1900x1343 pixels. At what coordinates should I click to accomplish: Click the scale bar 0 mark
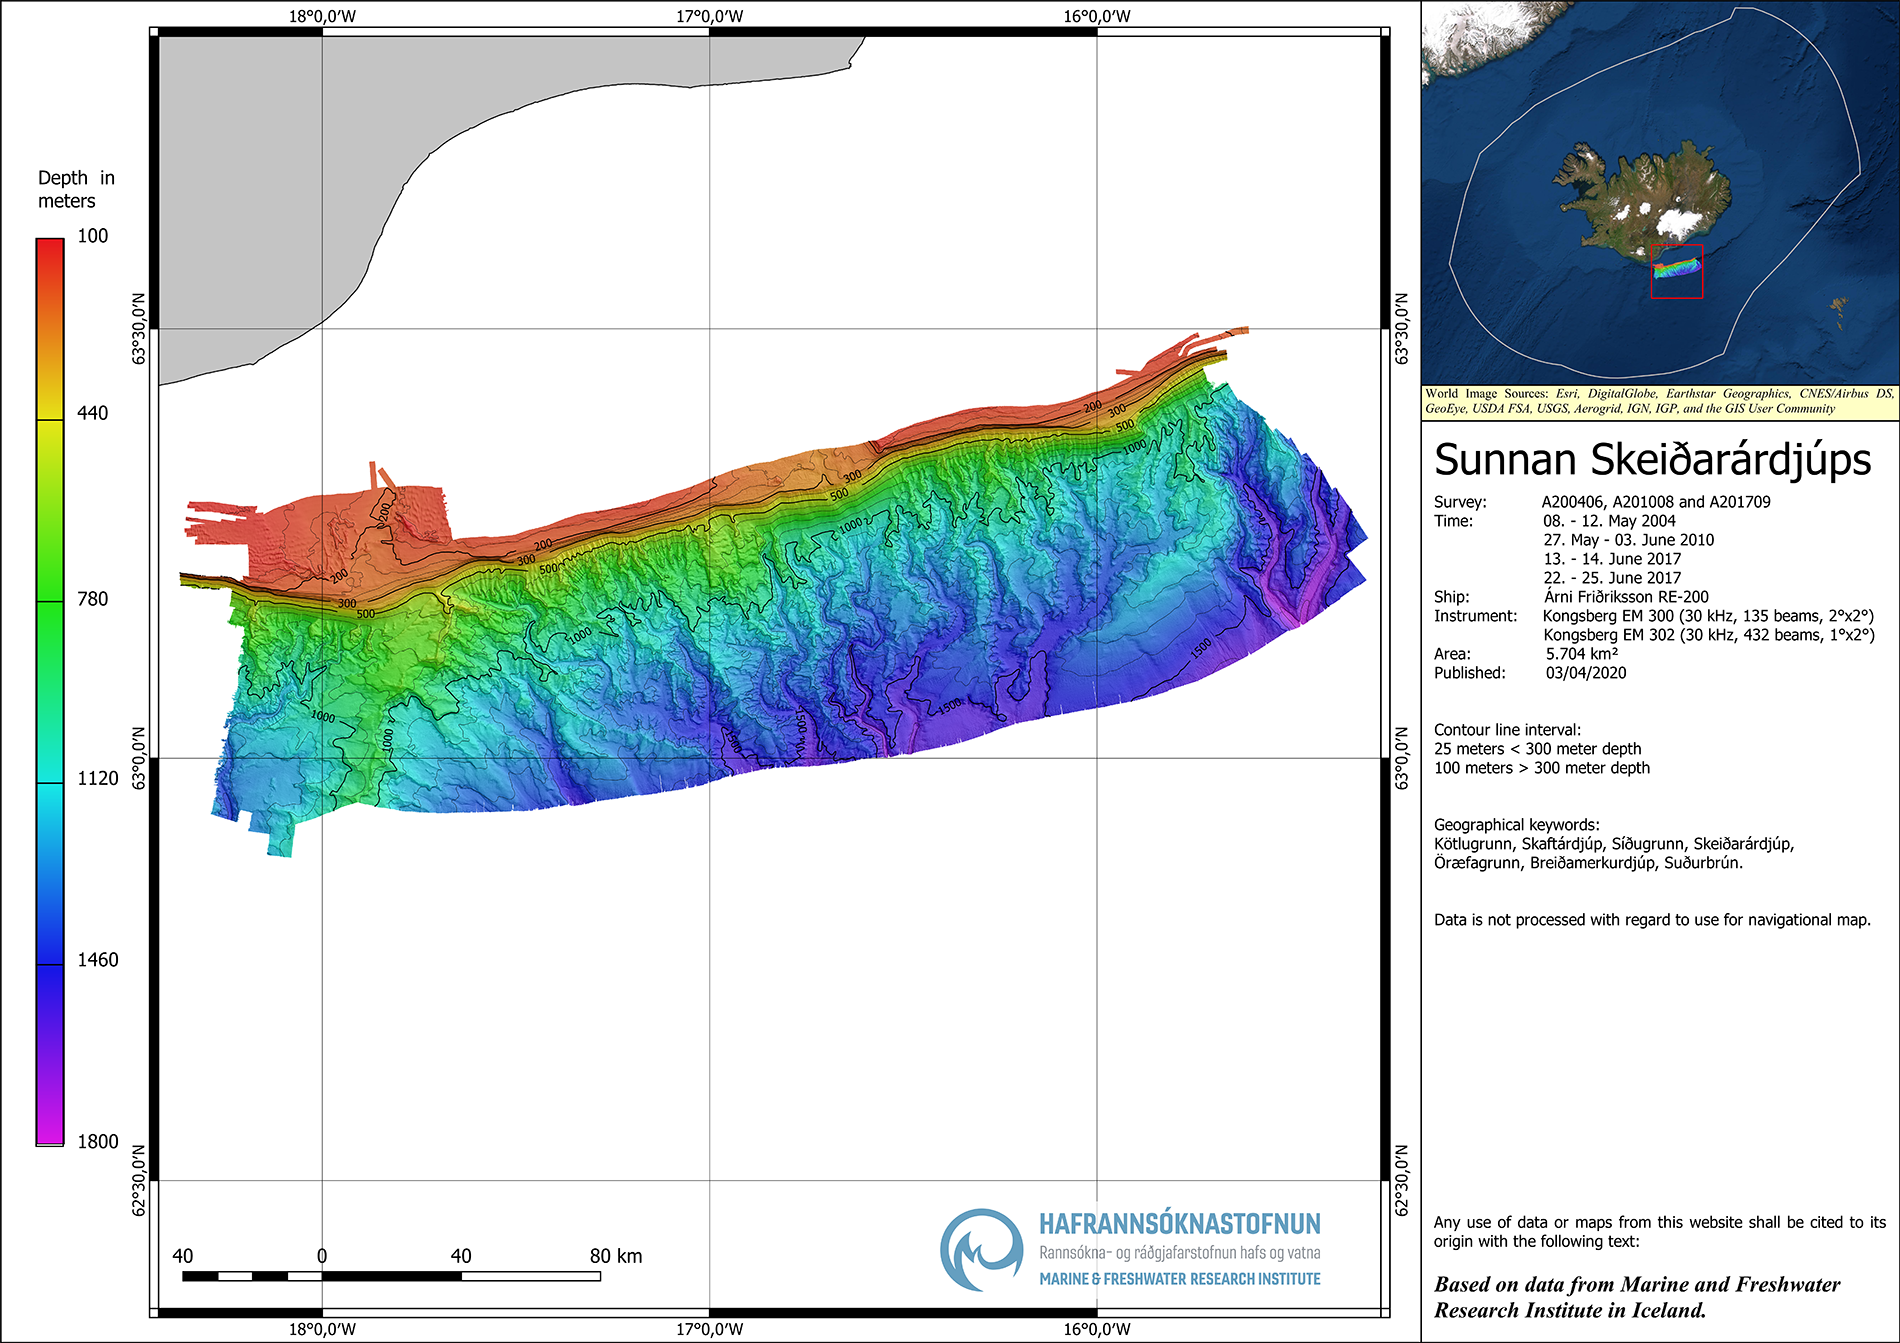pyautogui.click(x=322, y=1256)
